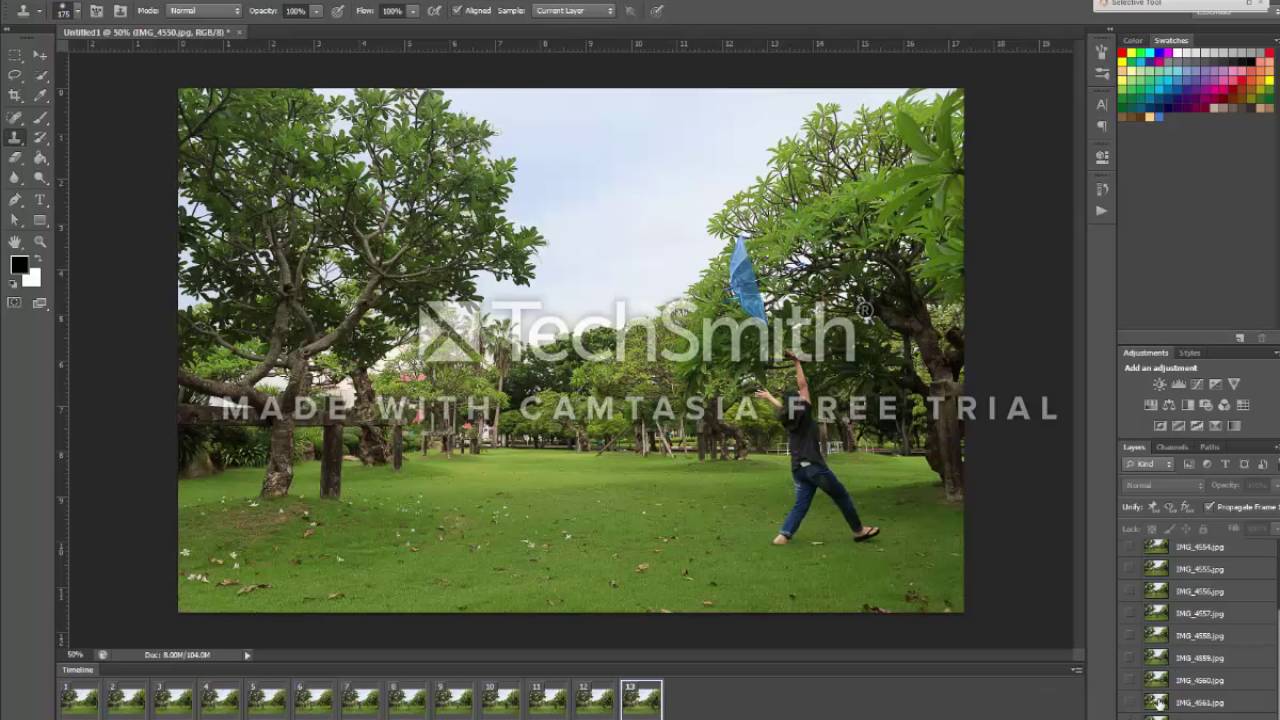Toggle pressure for opacity button
Image resolution: width=1280 pixels, height=720 pixels.
tap(338, 10)
